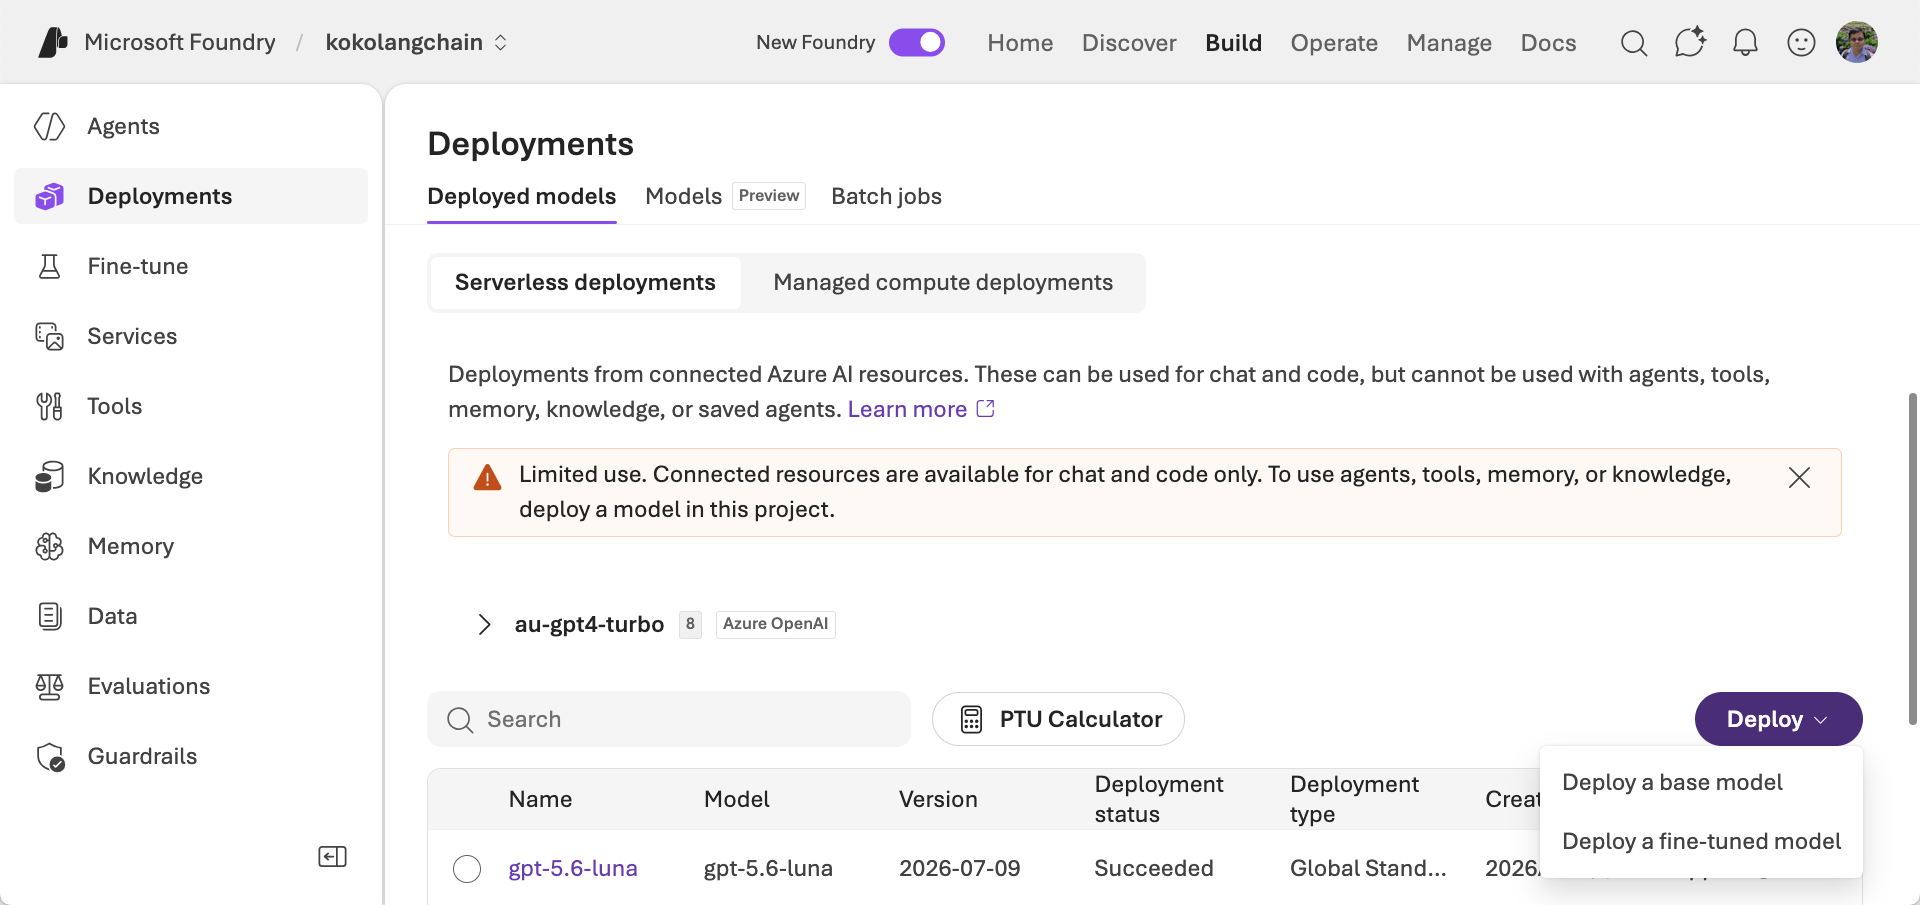Go to Build in top navigation
The height and width of the screenshot is (905, 1920).
point(1233,42)
